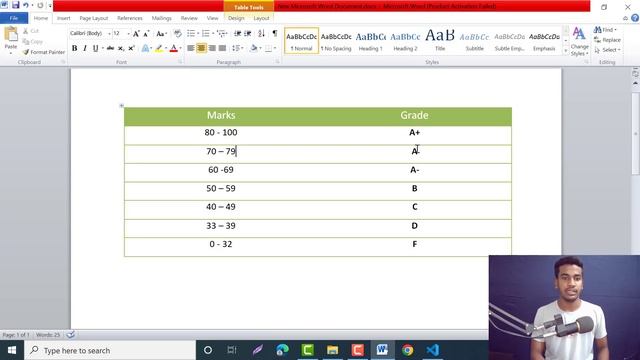Toggle Bold formatting

pos(74,48)
